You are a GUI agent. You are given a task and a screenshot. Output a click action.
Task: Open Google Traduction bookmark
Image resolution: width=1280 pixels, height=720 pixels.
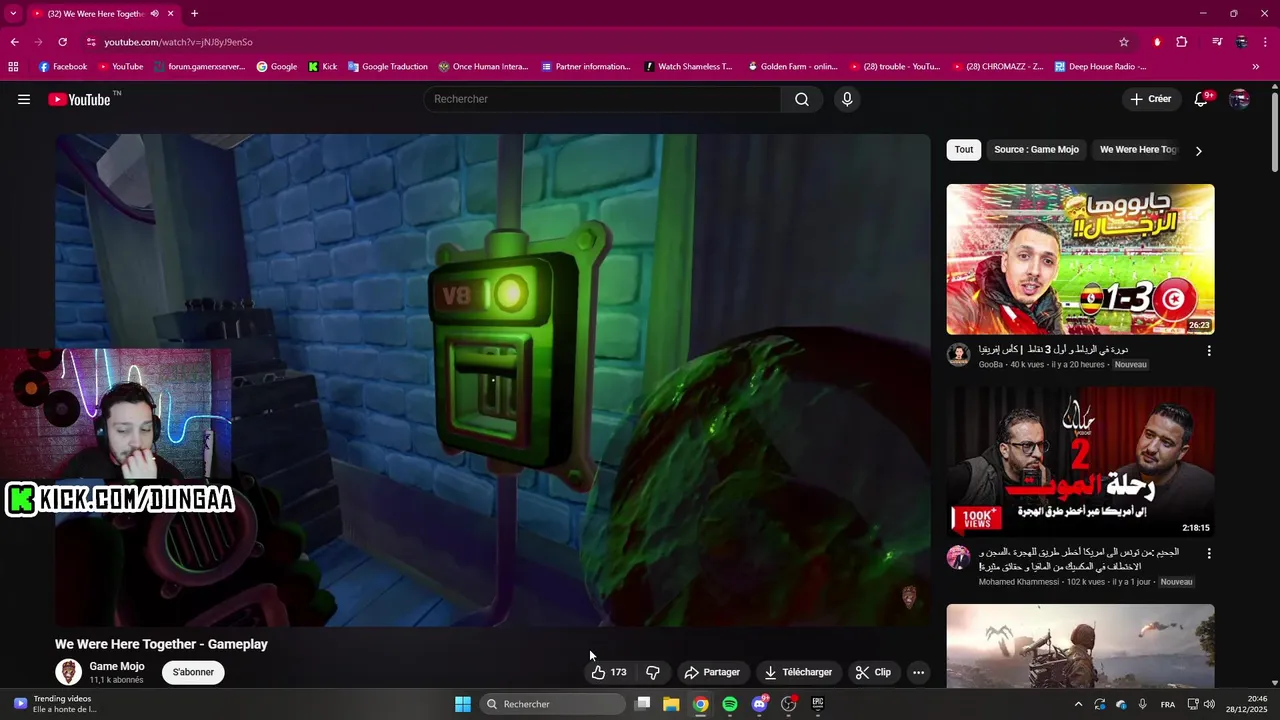(388, 67)
